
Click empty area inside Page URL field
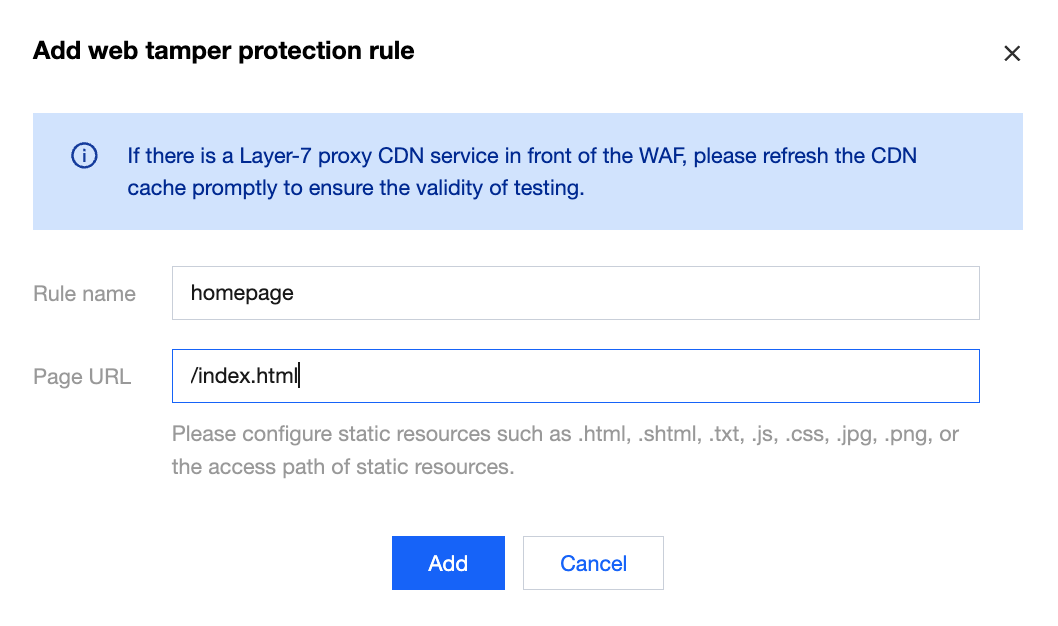coord(638,376)
